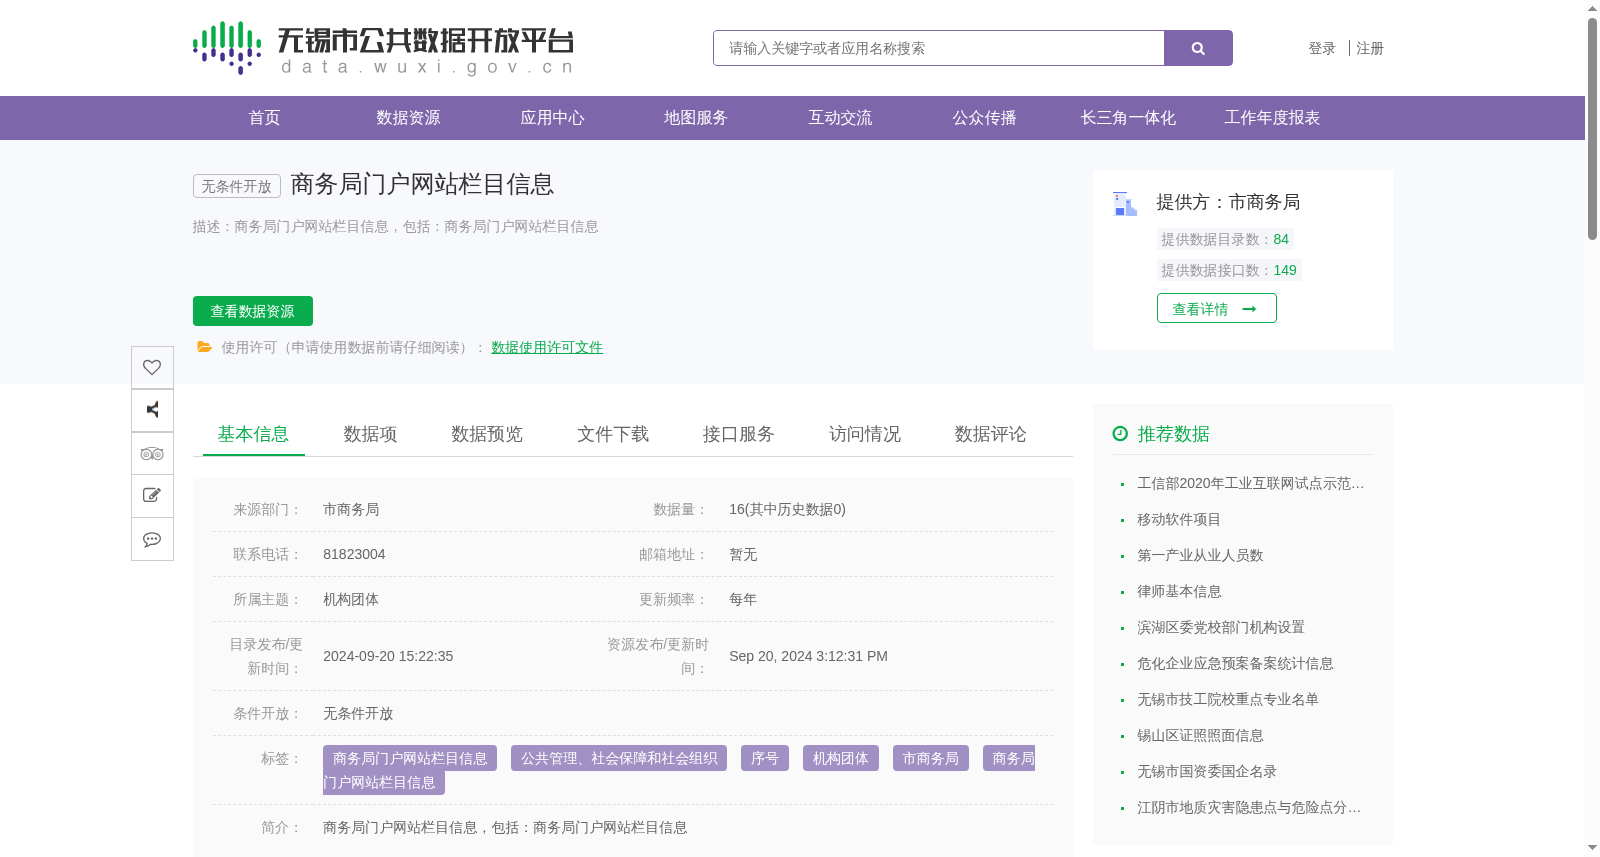Switch to the 数据评论 tab
Screen dimensions: 1600x857
tap(991, 434)
